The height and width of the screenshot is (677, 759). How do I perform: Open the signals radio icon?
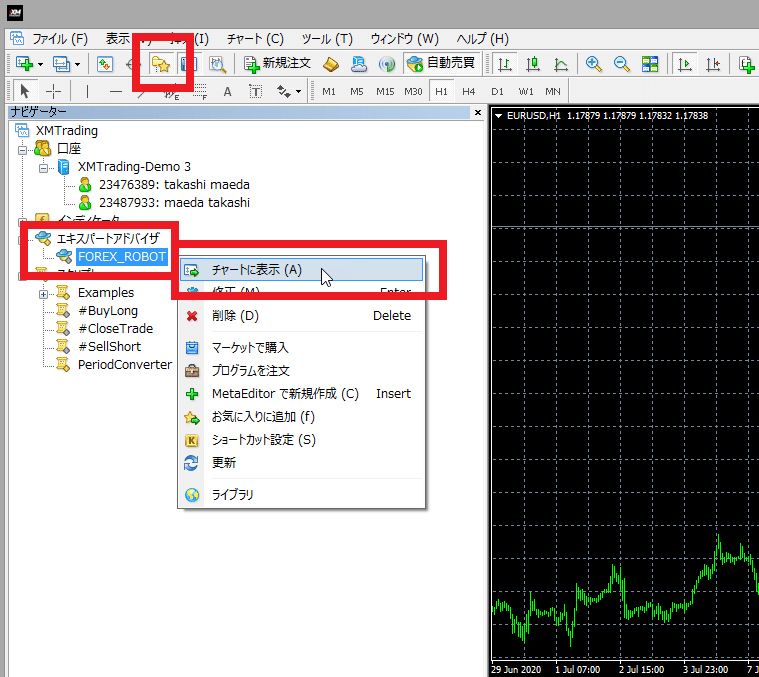coord(387,64)
